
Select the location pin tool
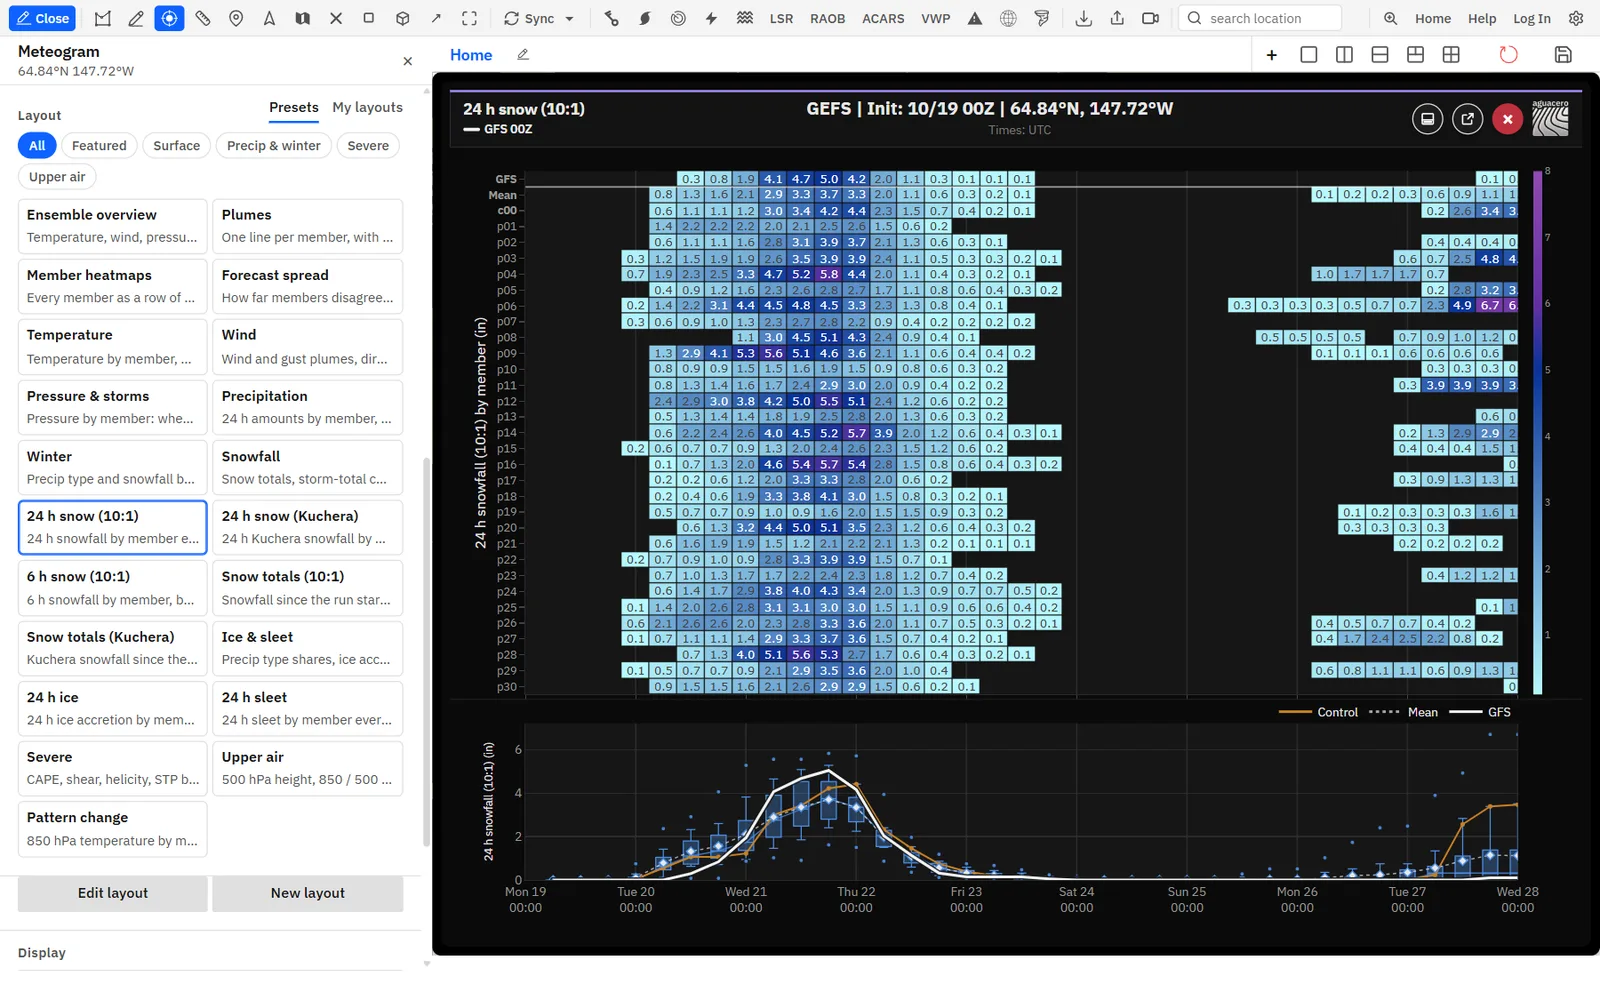click(x=236, y=18)
